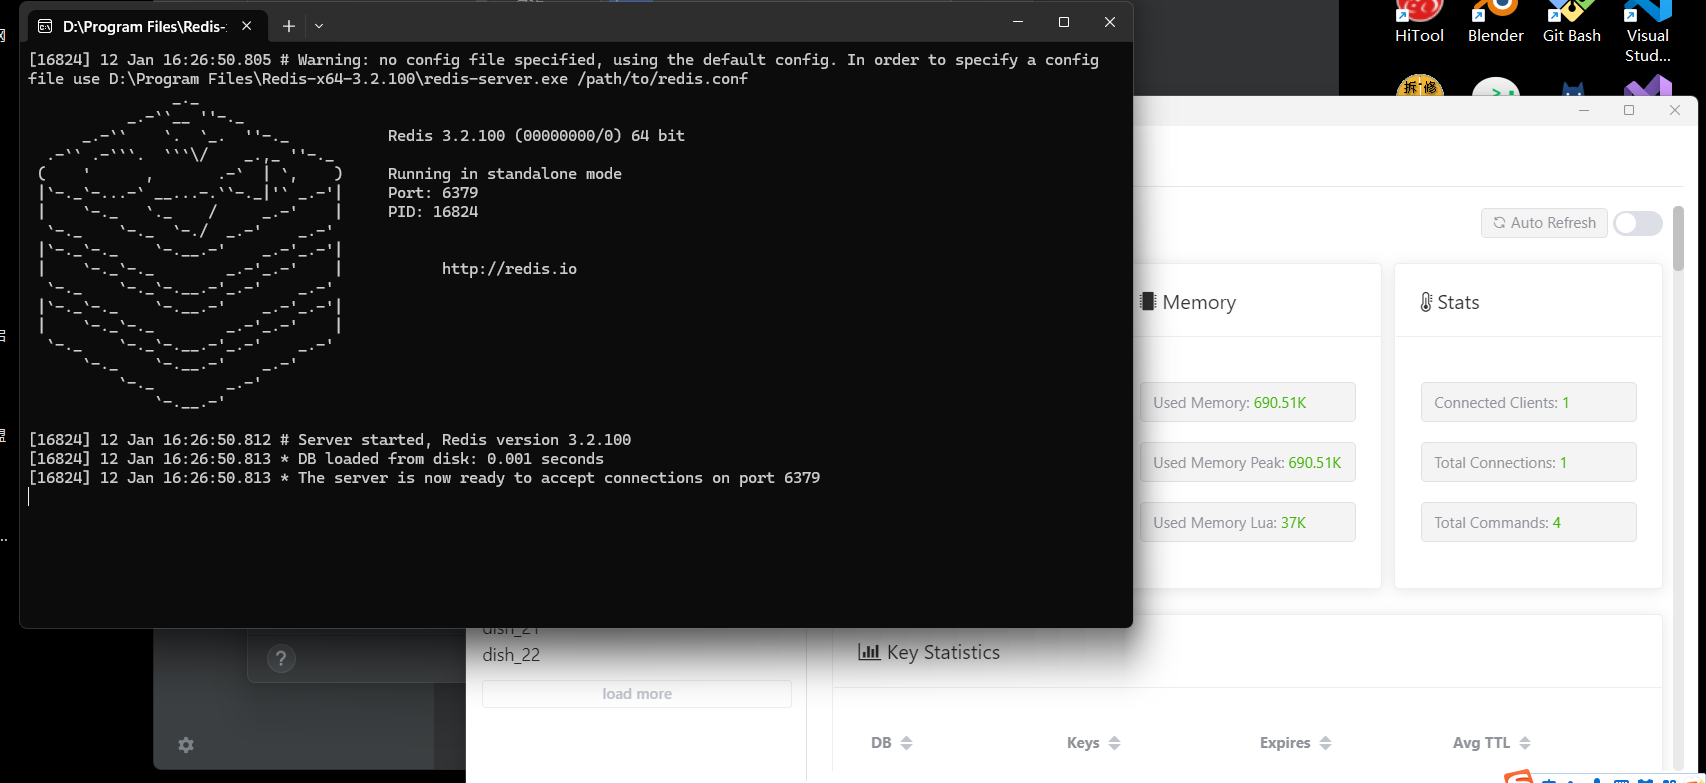Open the terminal new-tab dropdown chevron
Viewport: 1706px width, 783px height.
click(319, 26)
